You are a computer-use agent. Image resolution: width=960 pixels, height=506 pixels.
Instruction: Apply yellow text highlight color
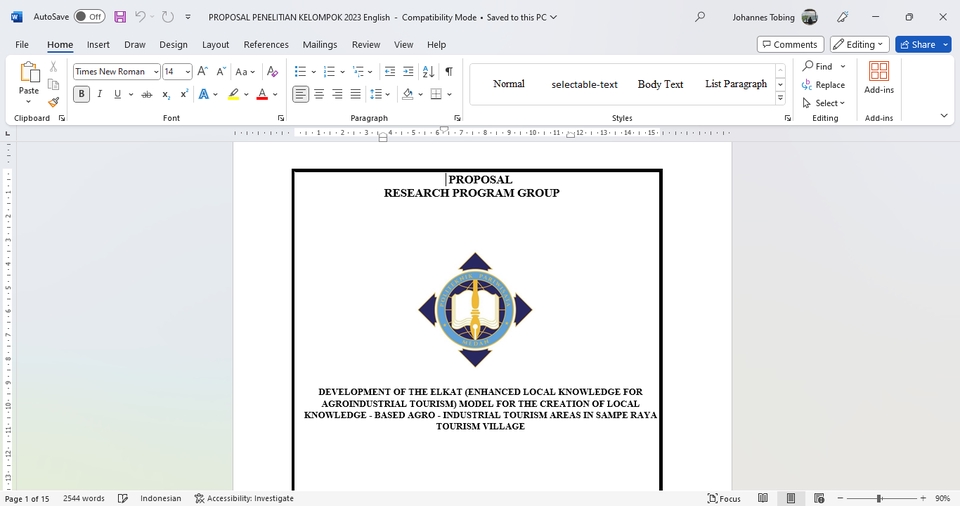point(233,94)
